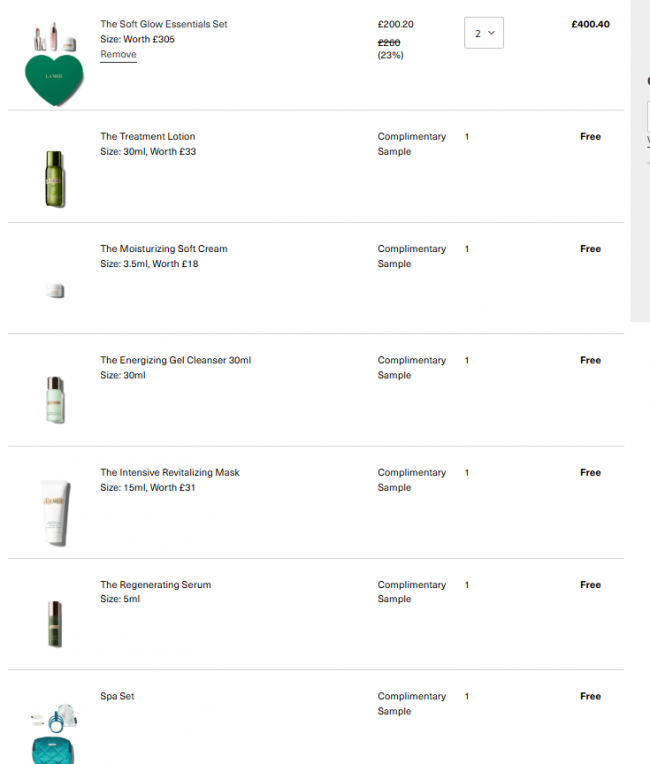Open the Spa Set product title
The width and height of the screenshot is (650, 764).
pyautogui.click(x=117, y=696)
